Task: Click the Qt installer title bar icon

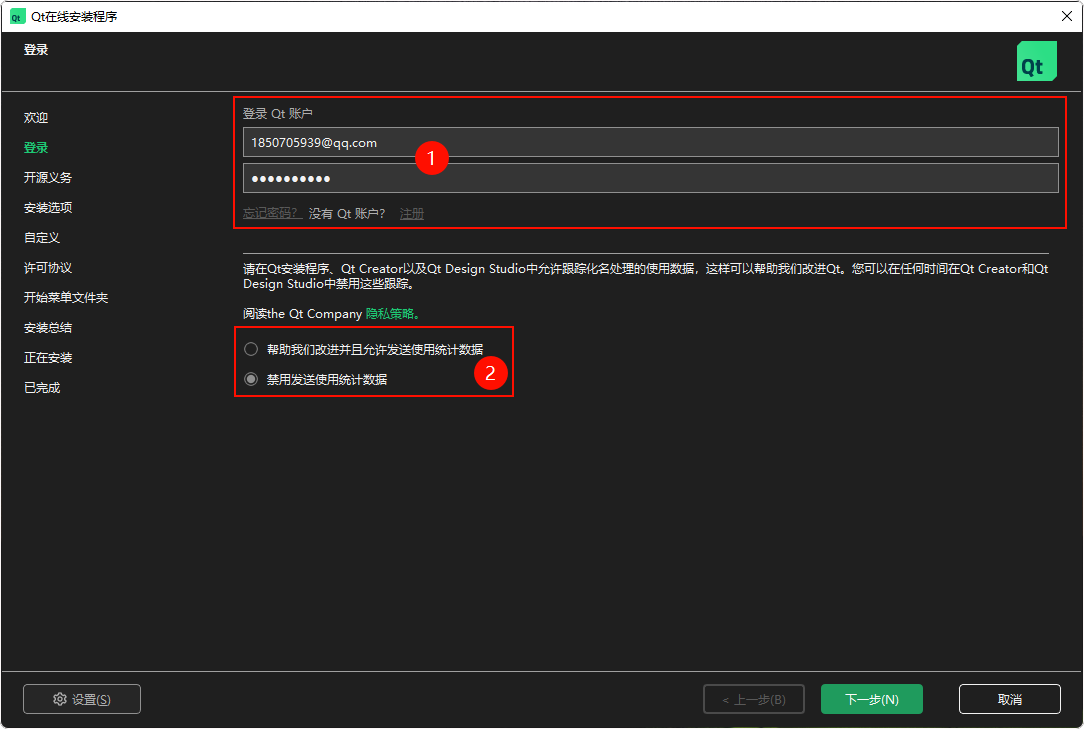Action: (x=17, y=17)
